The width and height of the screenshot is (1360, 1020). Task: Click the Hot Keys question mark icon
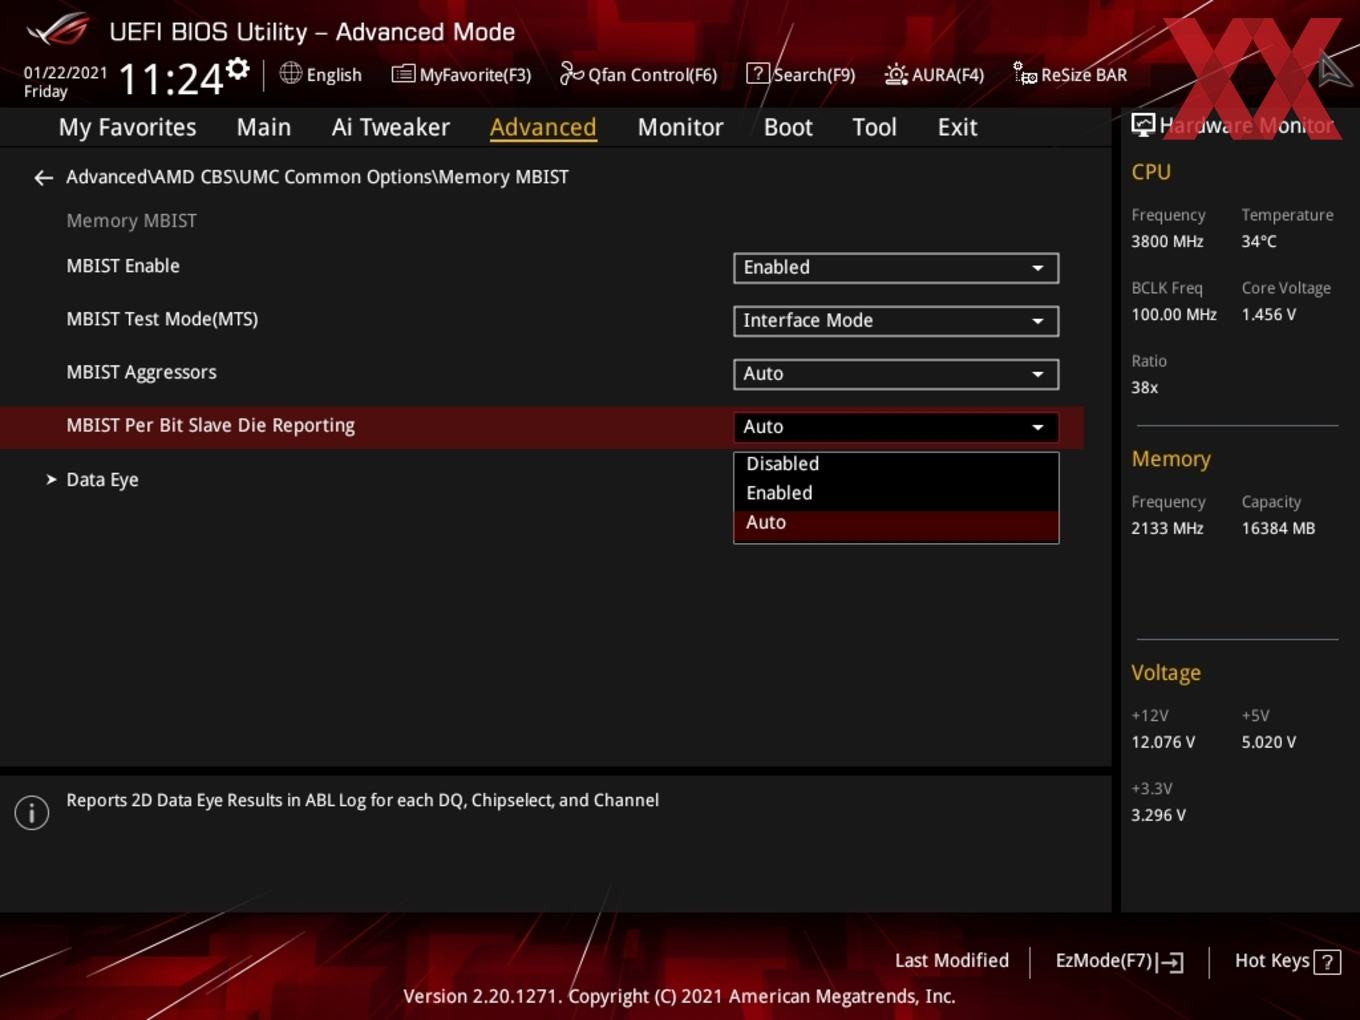point(1327,962)
